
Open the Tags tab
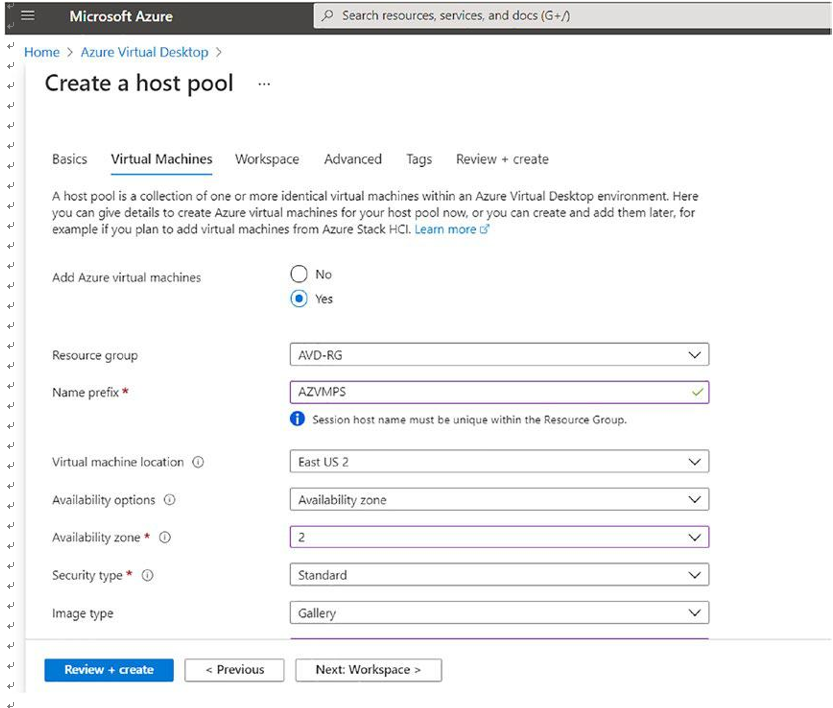(419, 159)
